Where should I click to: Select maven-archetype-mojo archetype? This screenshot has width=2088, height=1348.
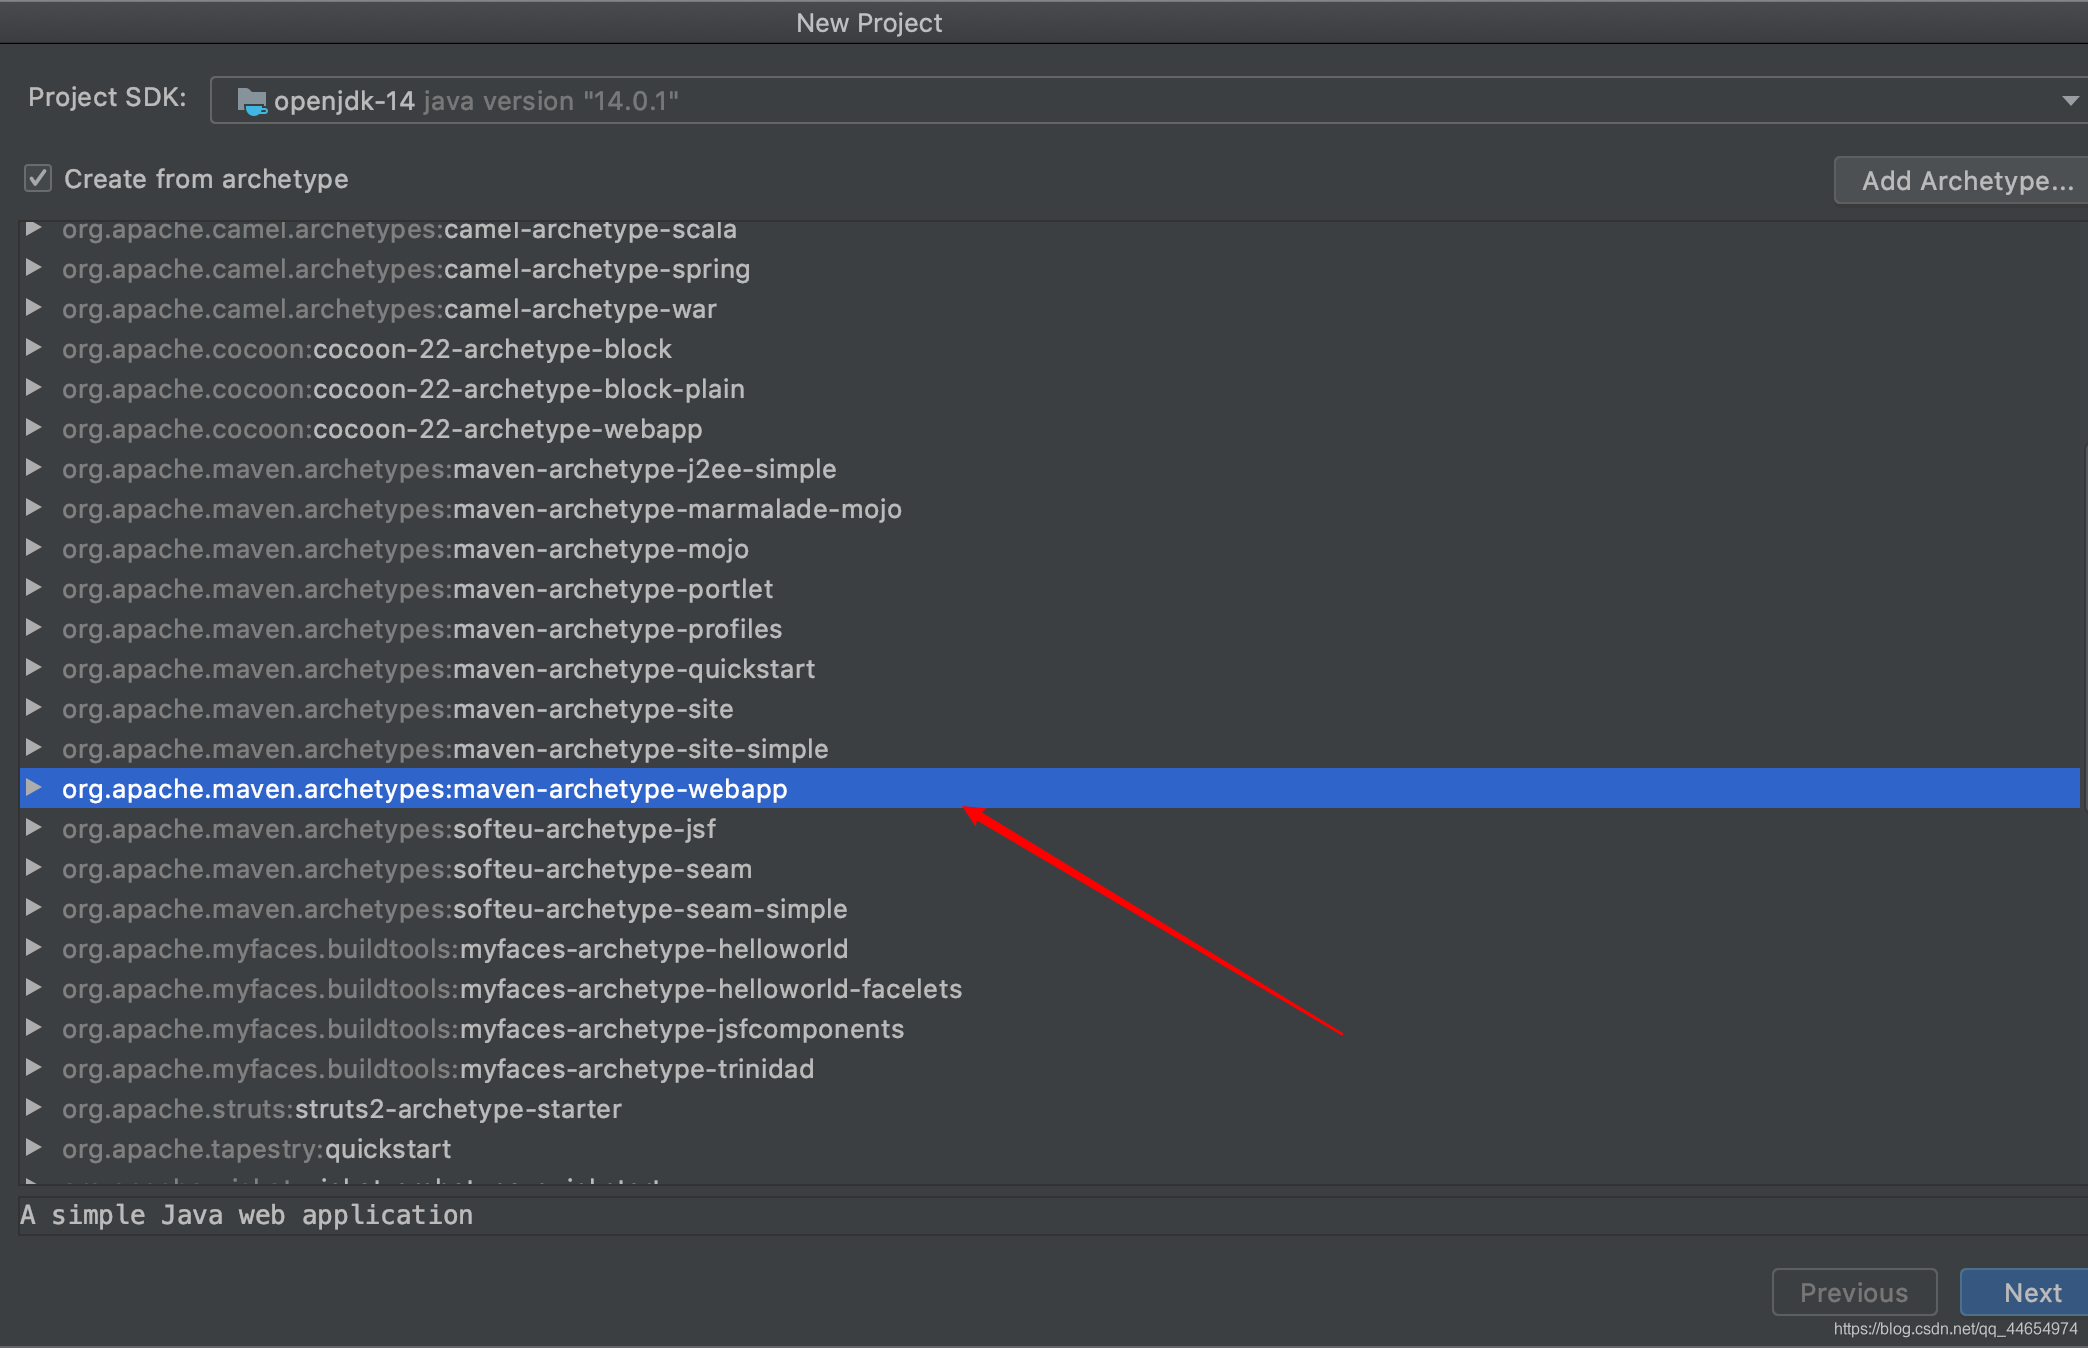405,549
